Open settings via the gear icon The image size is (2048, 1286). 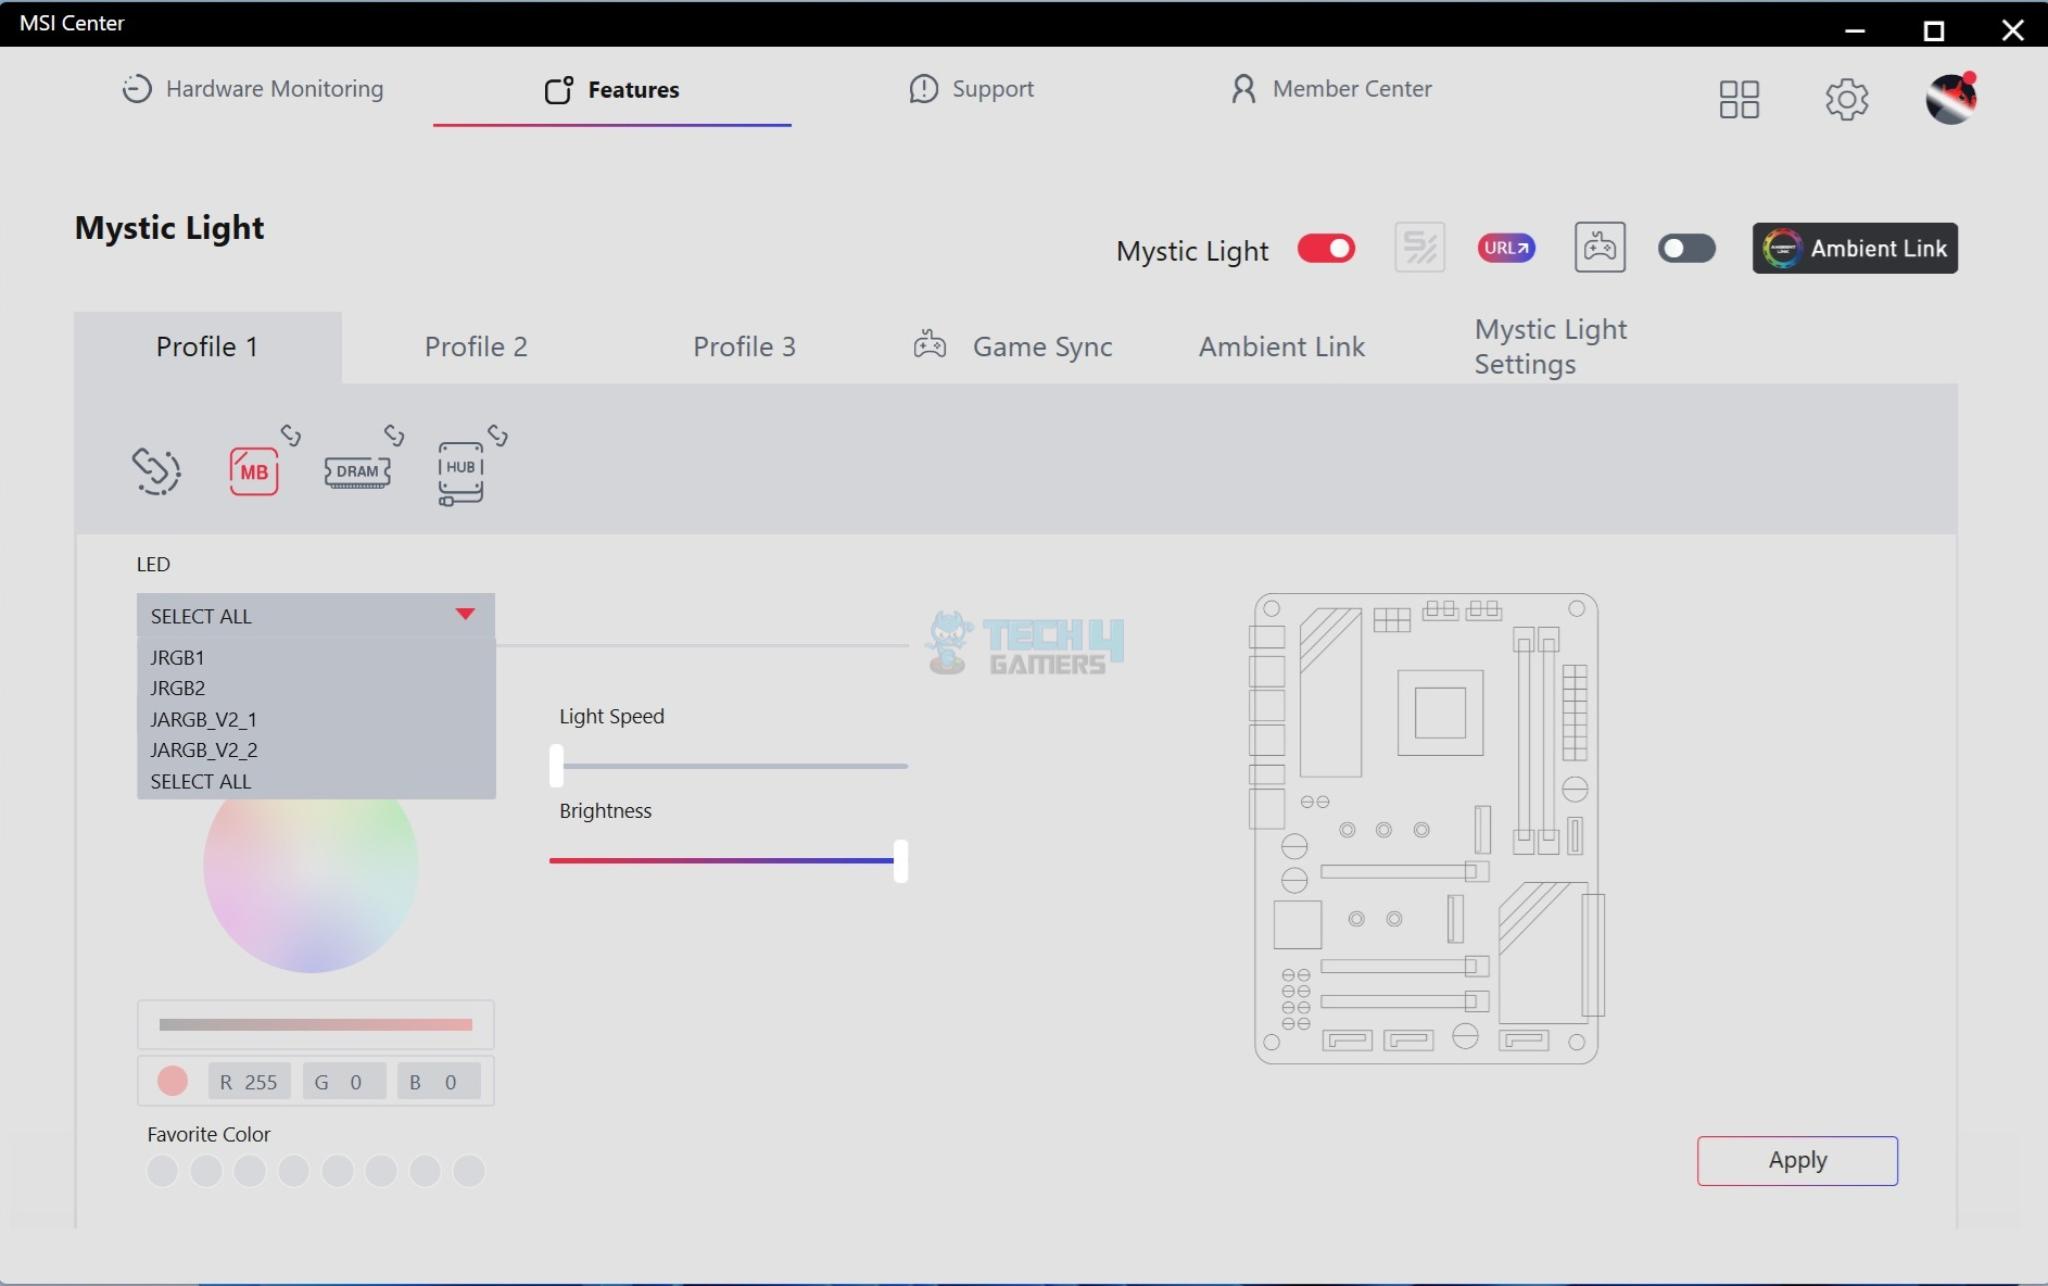(x=1846, y=99)
